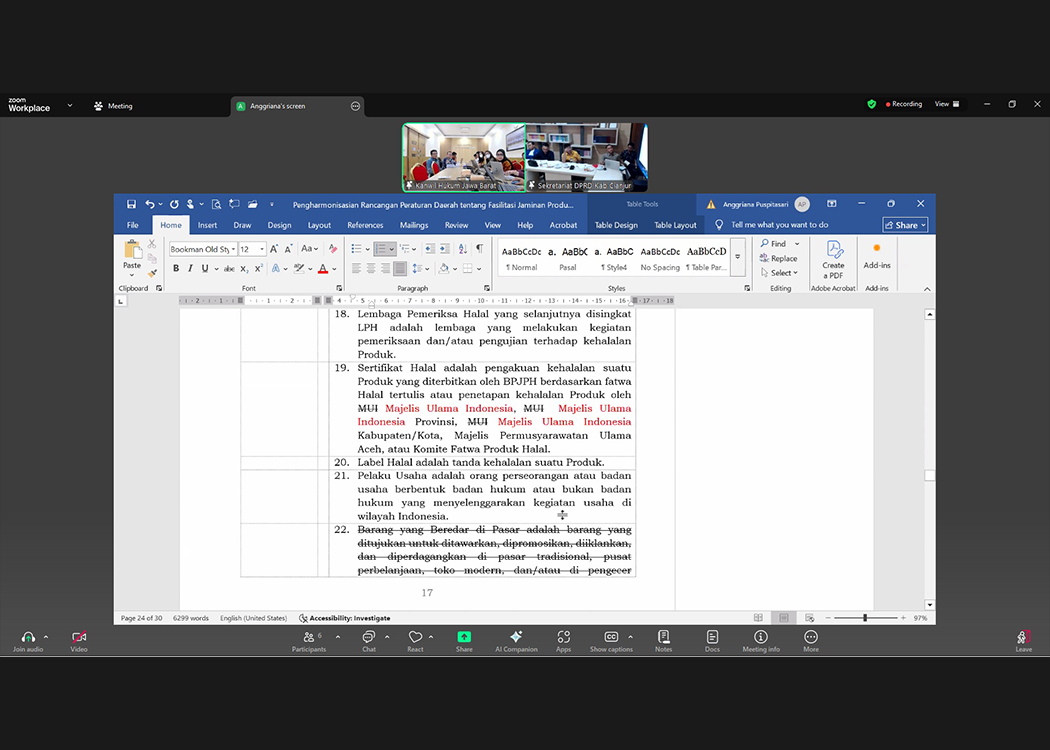This screenshot has width=1050, height=750.
Task: Click Leave to exit the Zoom meeting
Action: pos(1023,640)
